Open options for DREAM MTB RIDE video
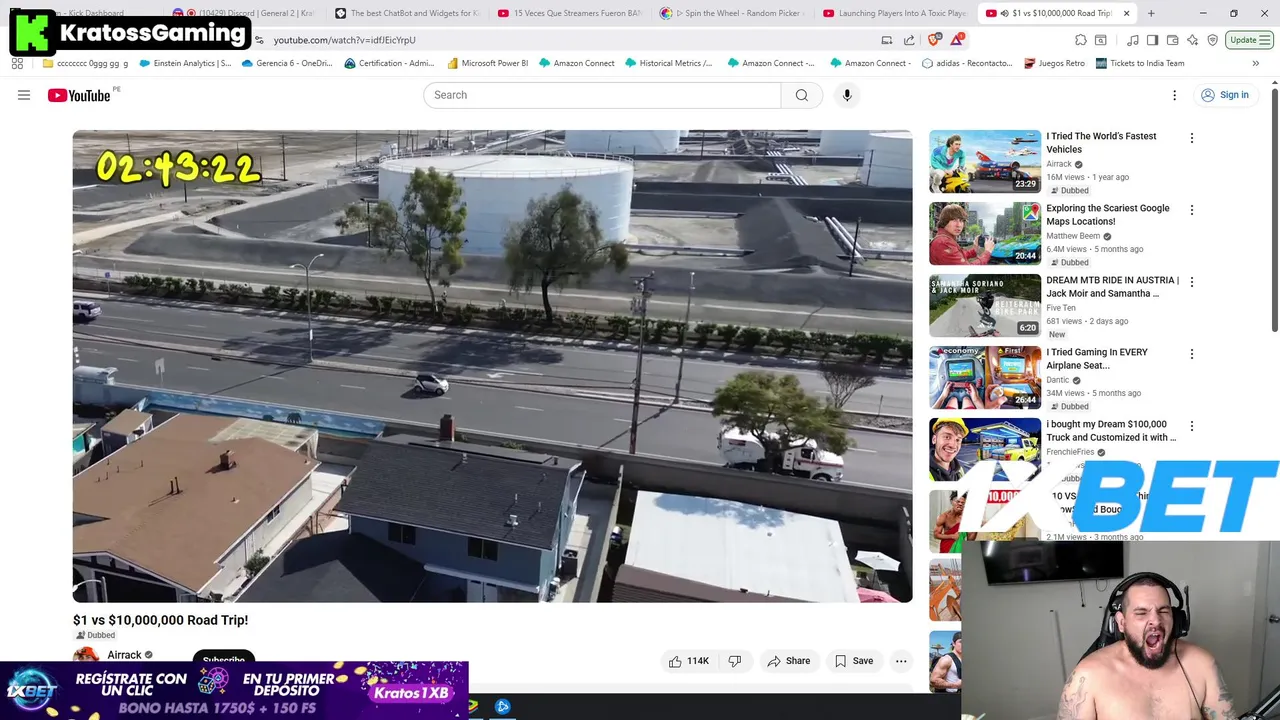Screen dimensions: 1280x720 (1191, 282)
